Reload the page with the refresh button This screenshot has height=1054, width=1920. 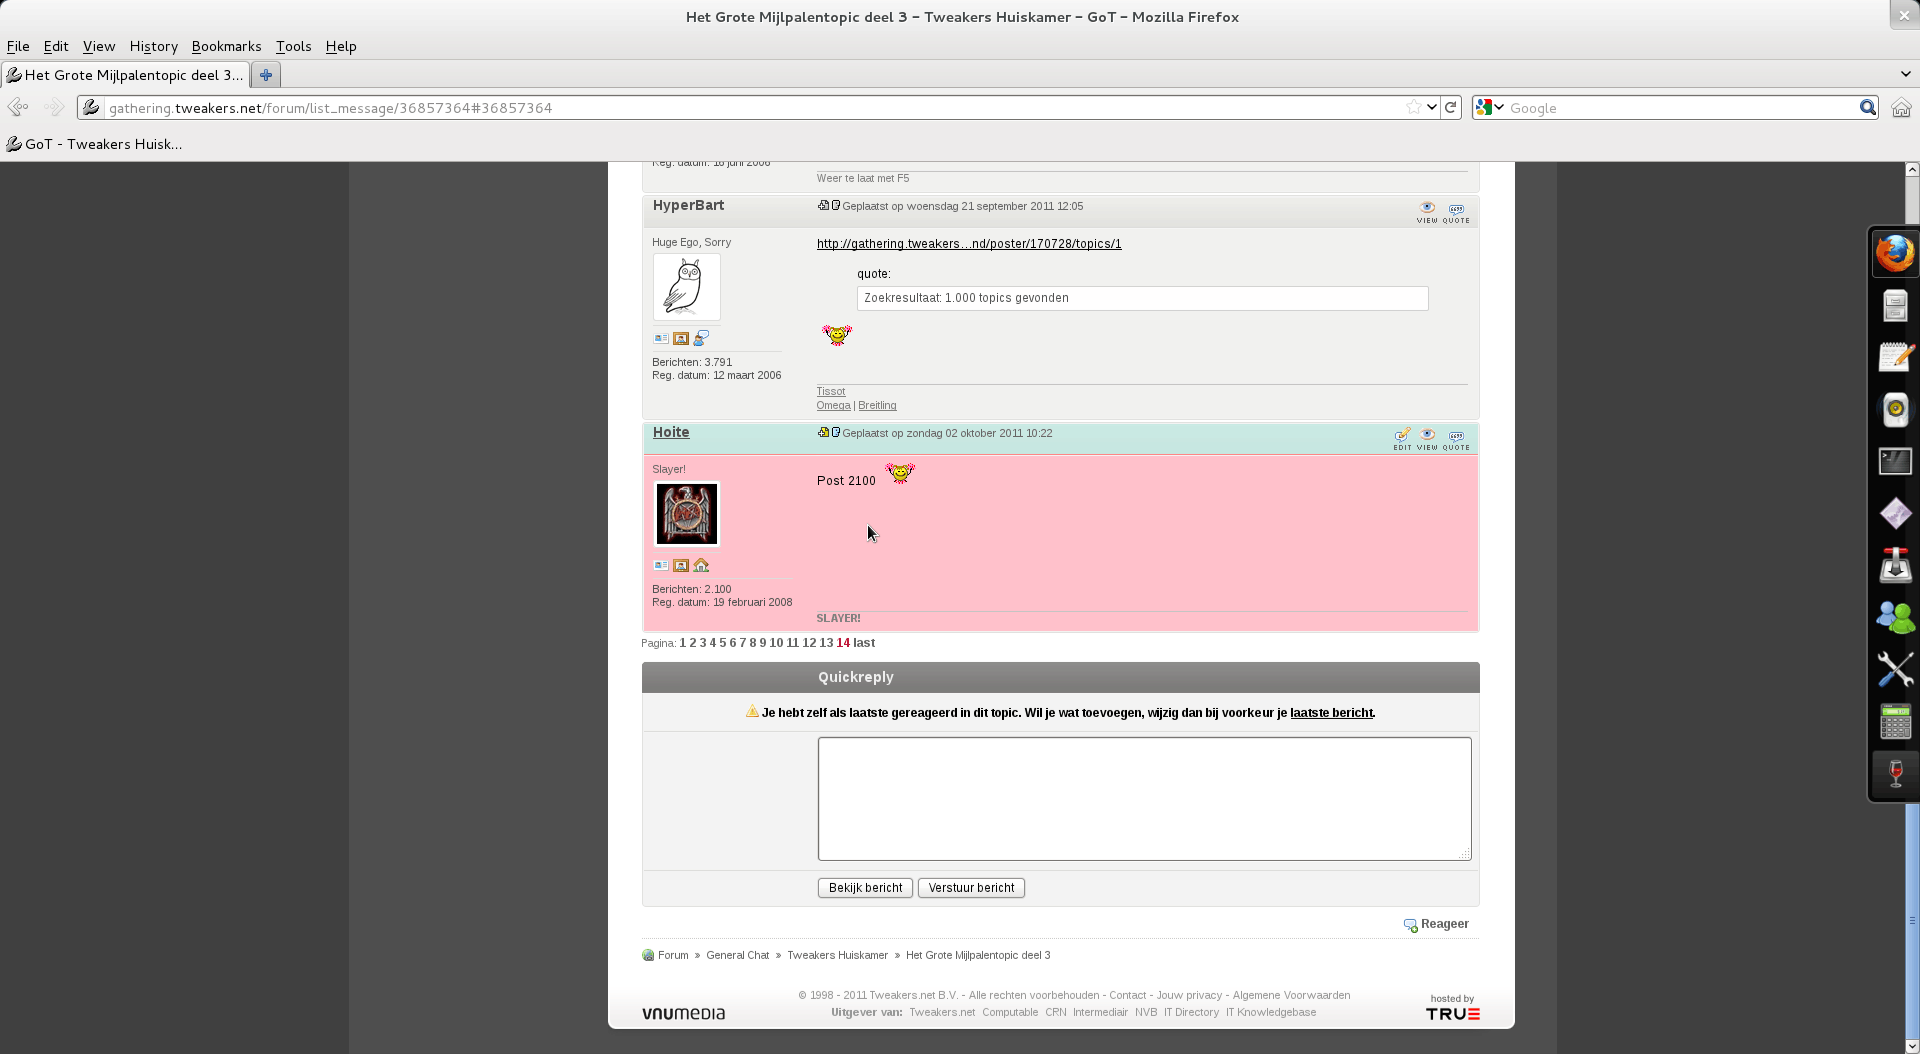pyautogui.click(x=1451, y=107)
